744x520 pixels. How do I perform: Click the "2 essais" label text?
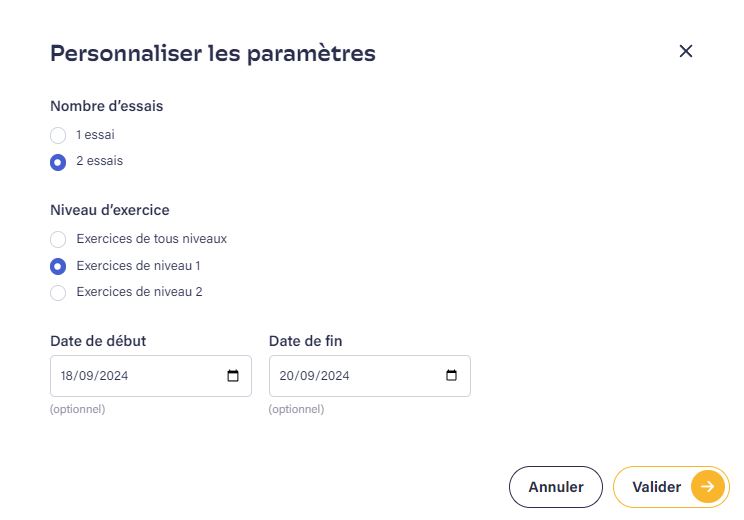(100, 160)
